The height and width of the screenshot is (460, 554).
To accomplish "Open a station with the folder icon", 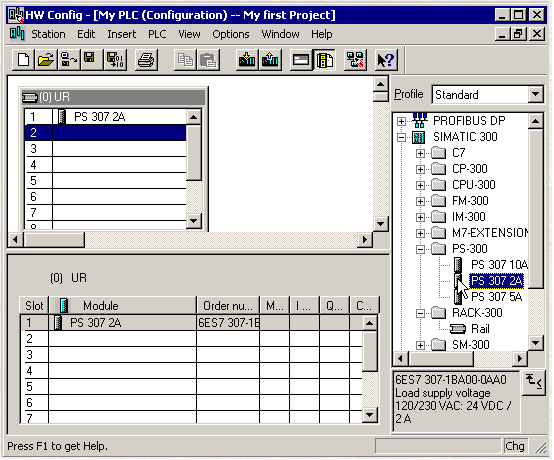I will click(x=46, y=60).
